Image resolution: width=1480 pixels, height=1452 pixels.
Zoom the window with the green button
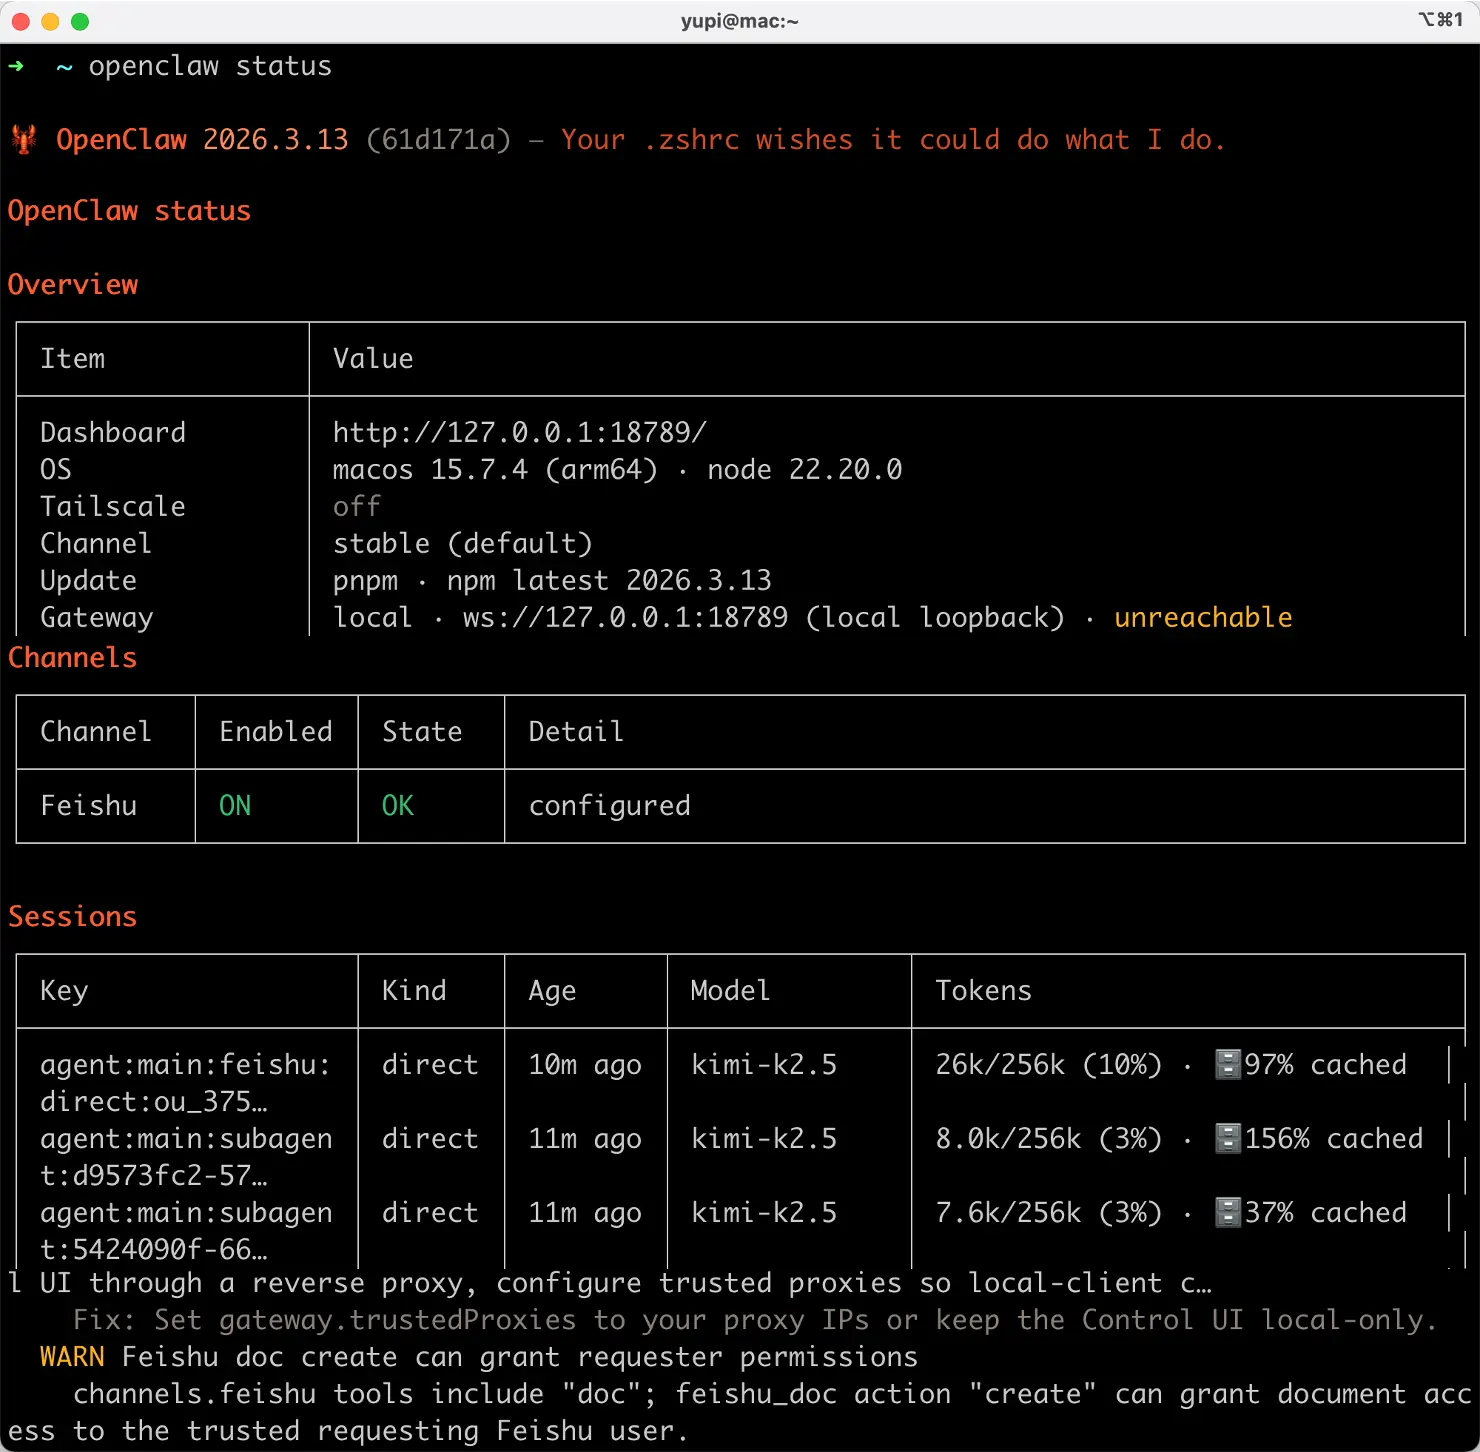(80, 21)
